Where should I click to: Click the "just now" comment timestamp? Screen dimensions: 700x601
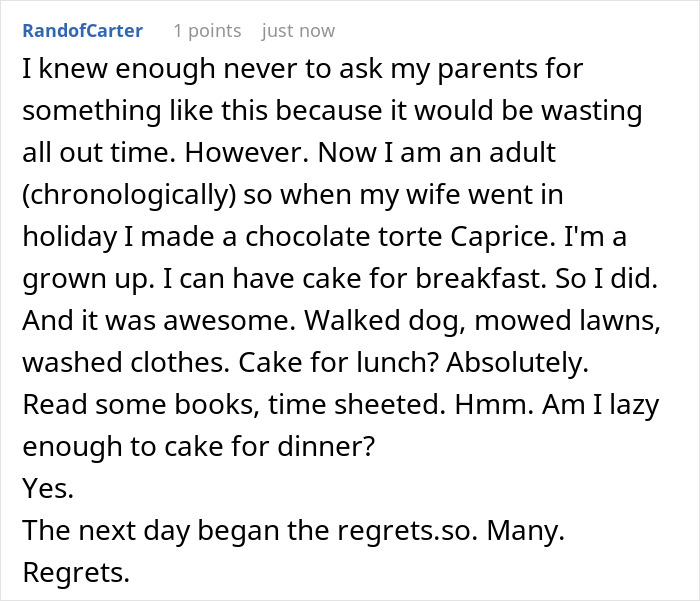tap(298, 31)
